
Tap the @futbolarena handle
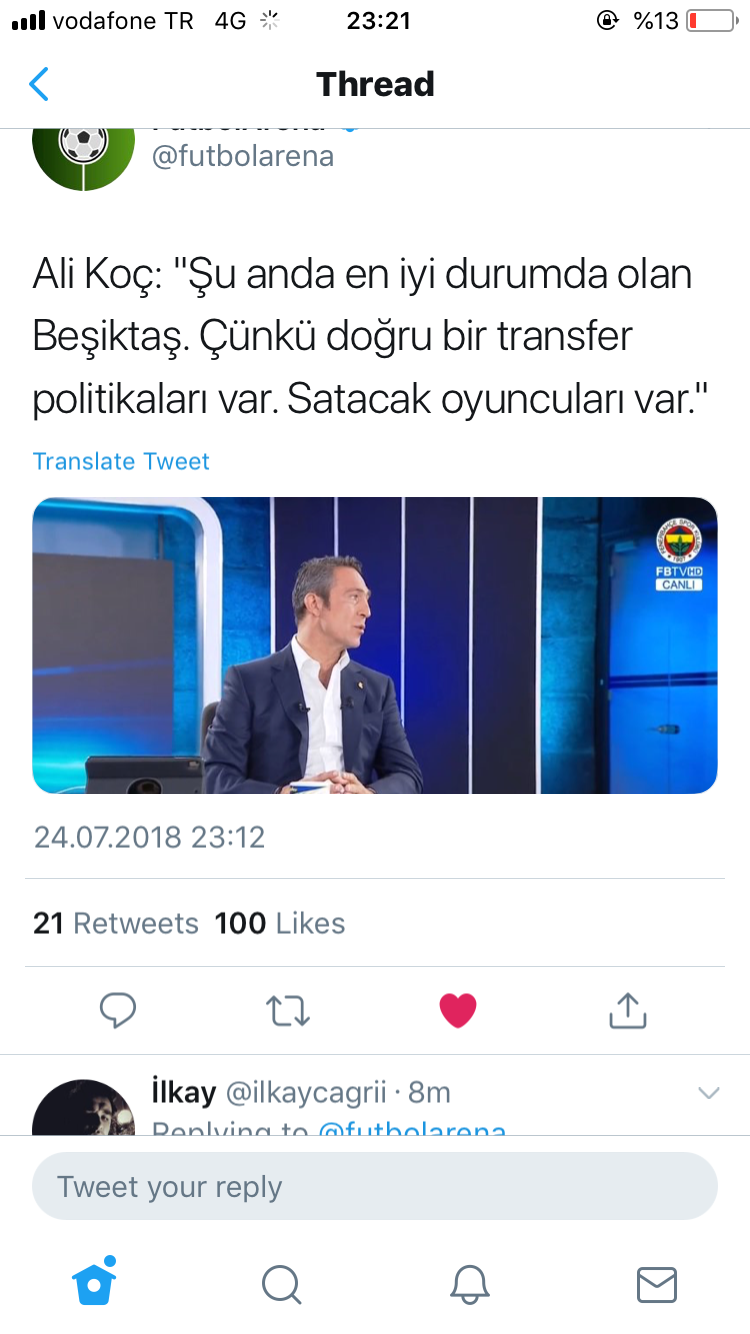tap(243, 157)
